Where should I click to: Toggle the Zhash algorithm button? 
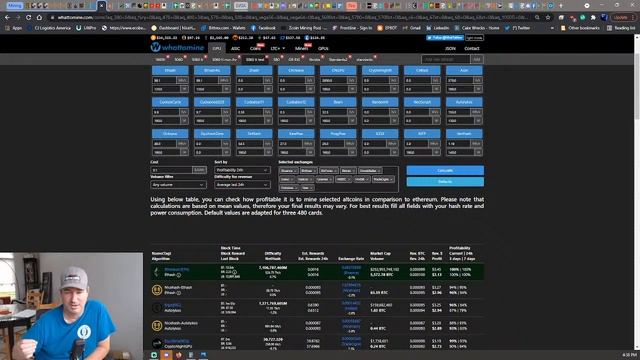point(254,70)
